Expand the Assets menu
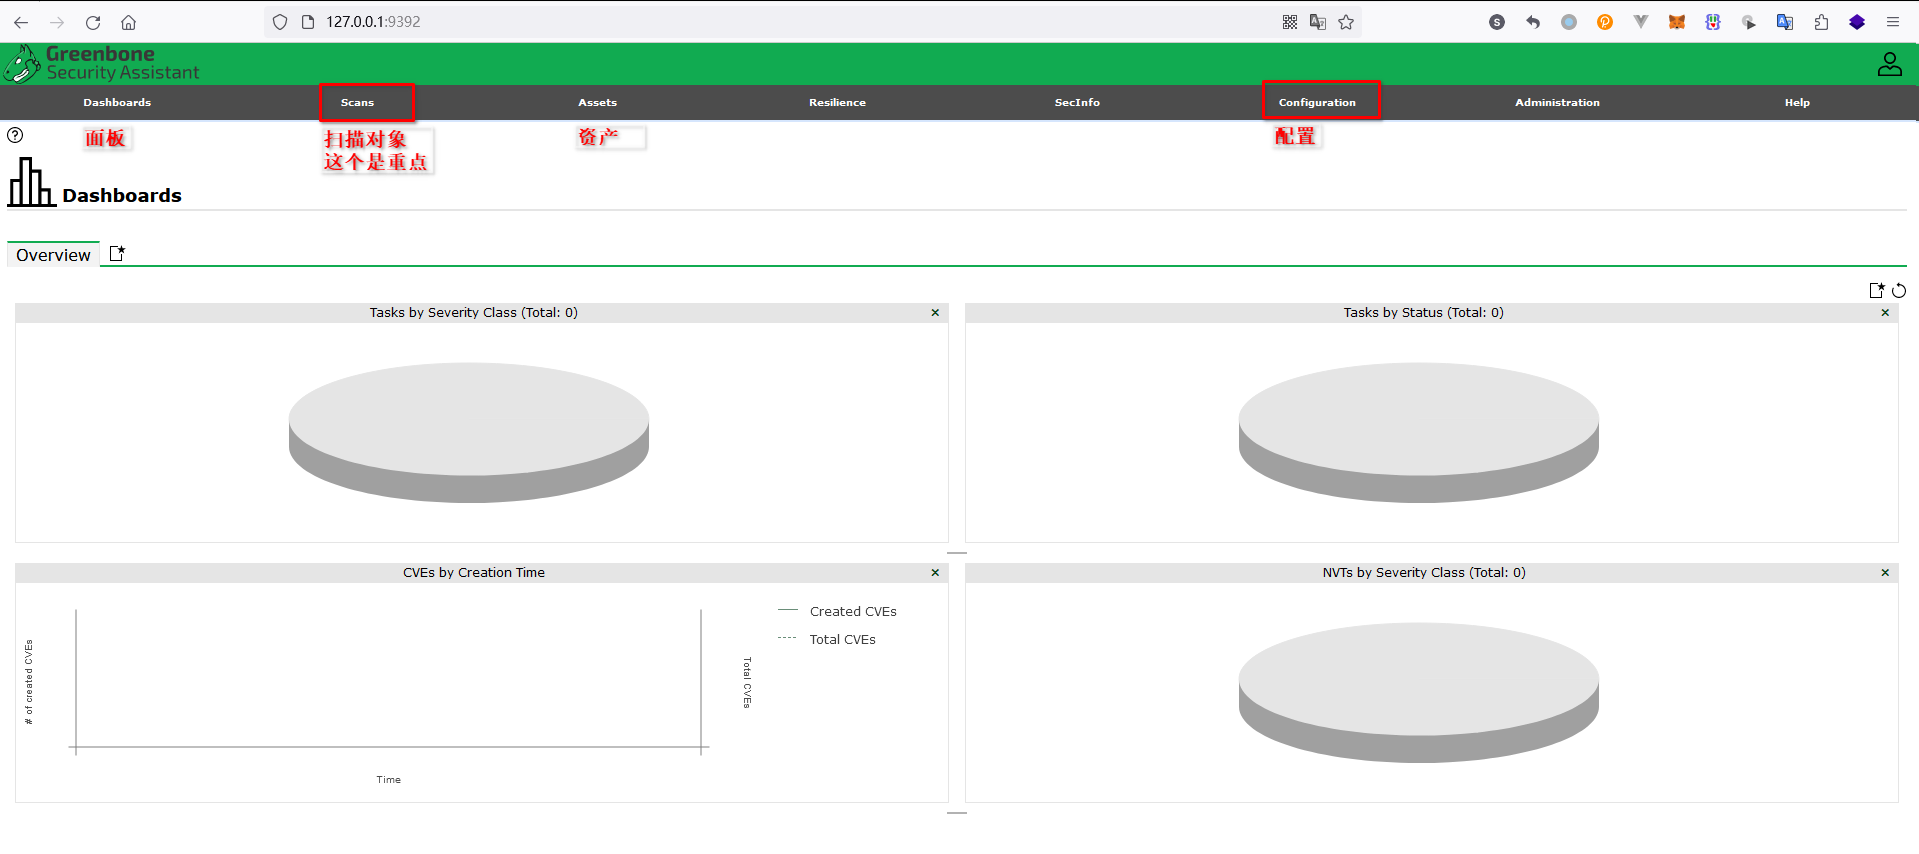Viewport: 1919px width, 854px height. click(597, 102)
